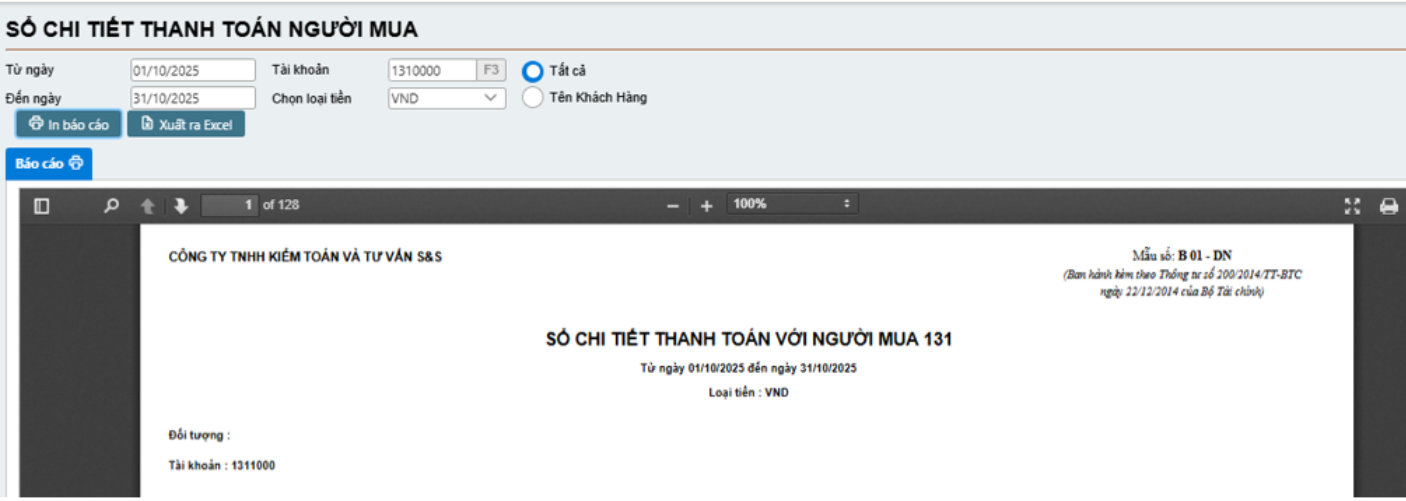Click the "Tài khoản" account number field
The width and height of the screenshot is (1406, 501).
pos(431,70)
